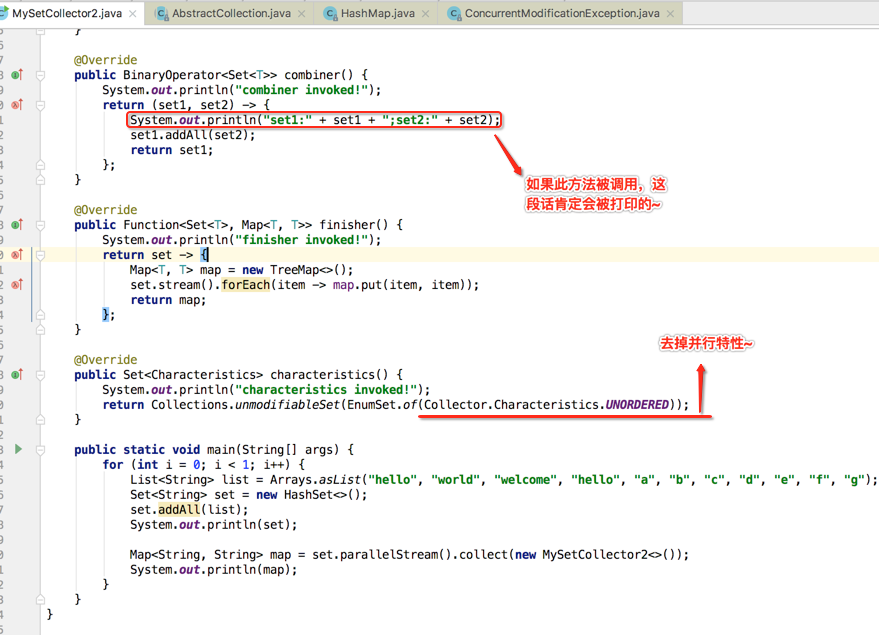Click the 'return map;' line
The image size is (879, 635).
168,300
